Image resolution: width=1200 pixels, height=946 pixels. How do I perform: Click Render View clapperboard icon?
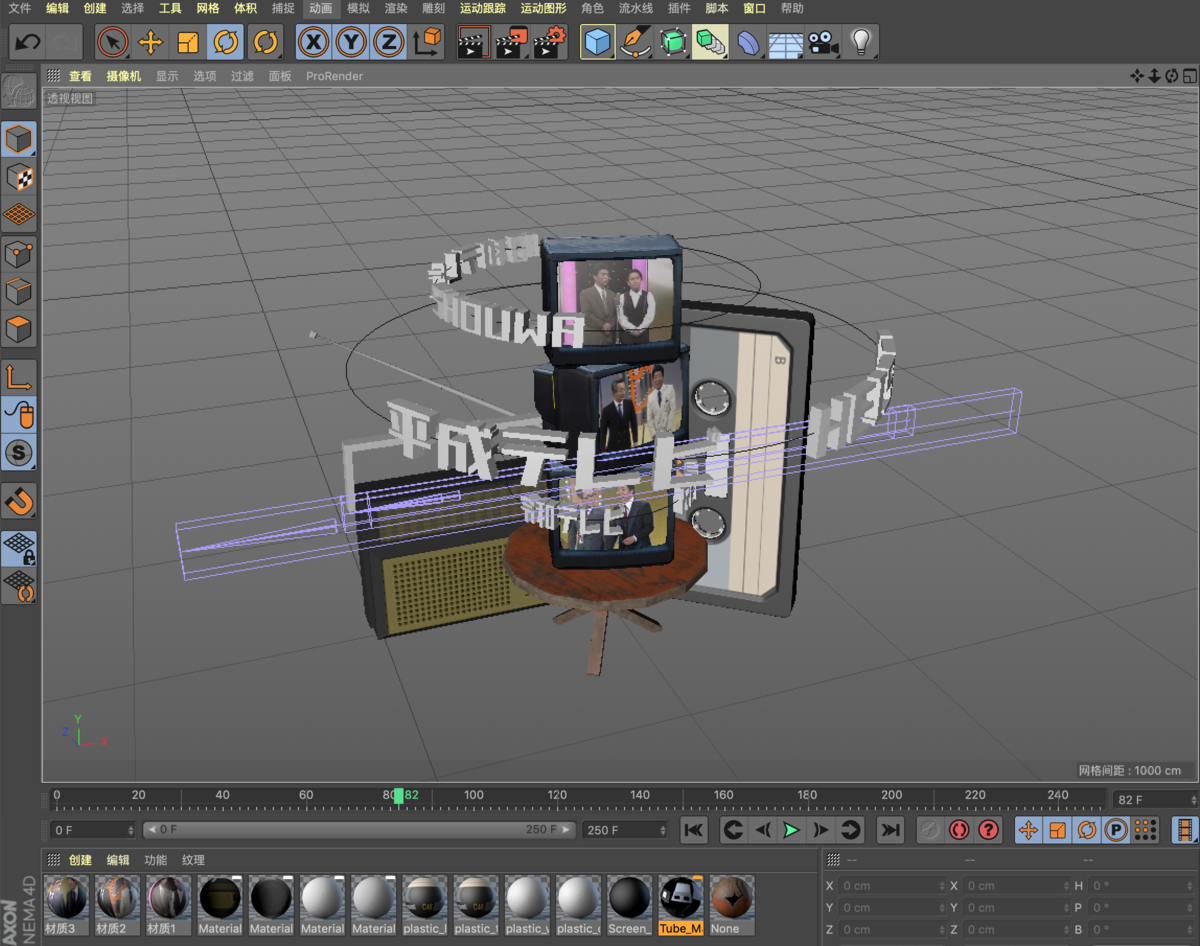473,42
